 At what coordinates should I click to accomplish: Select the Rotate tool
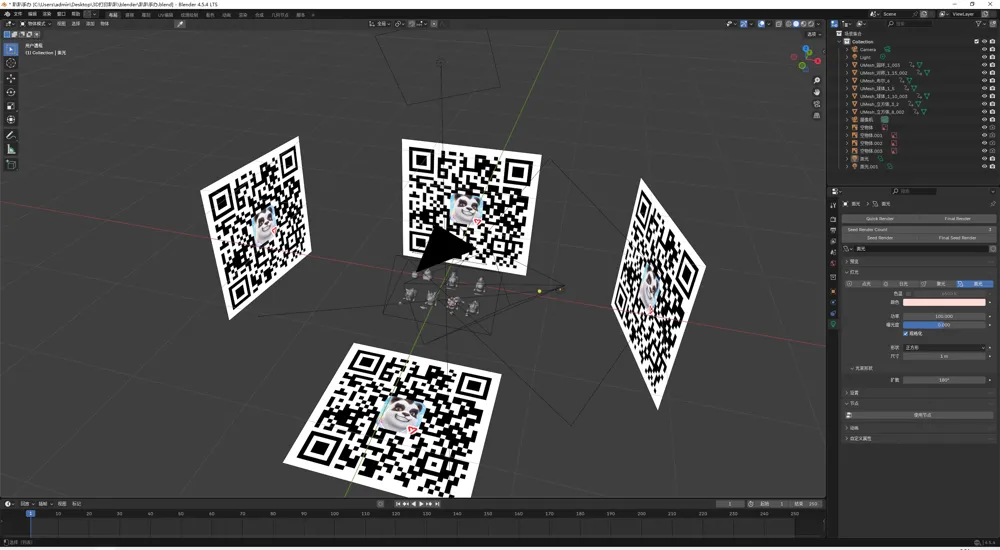tap(11, 92)
